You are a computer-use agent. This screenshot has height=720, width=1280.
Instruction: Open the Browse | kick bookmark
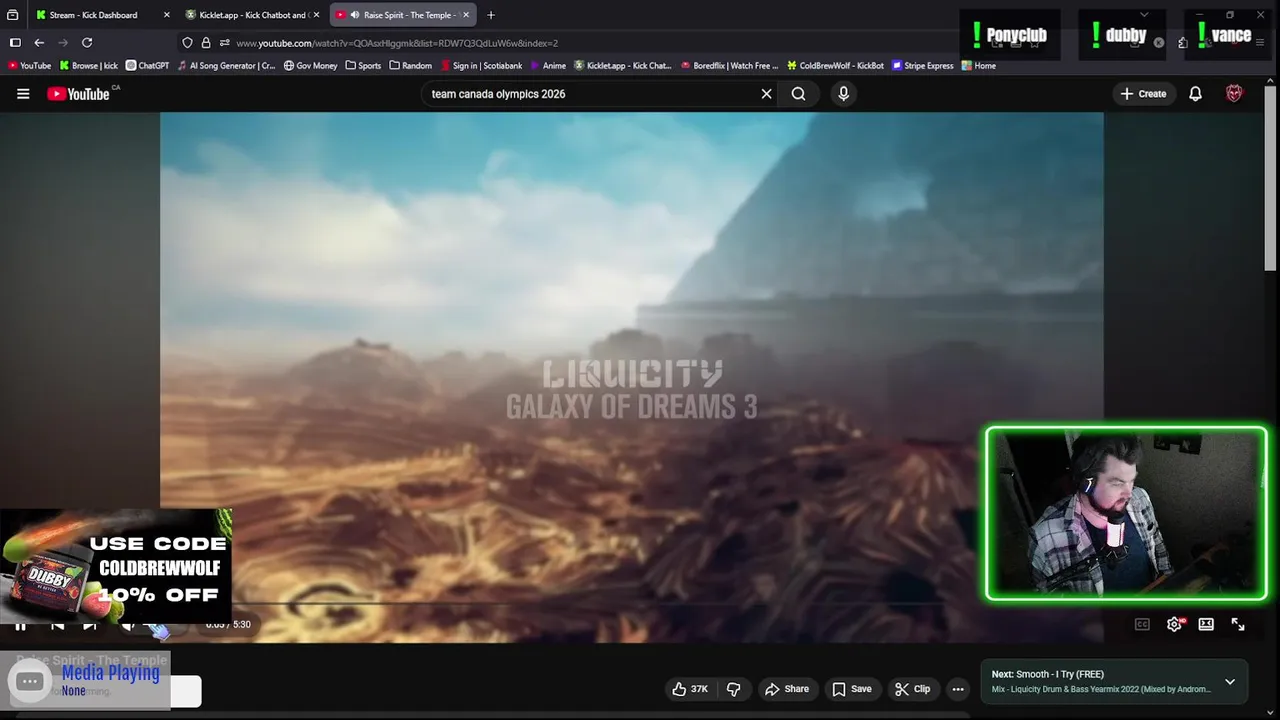(x=89, y=66)
